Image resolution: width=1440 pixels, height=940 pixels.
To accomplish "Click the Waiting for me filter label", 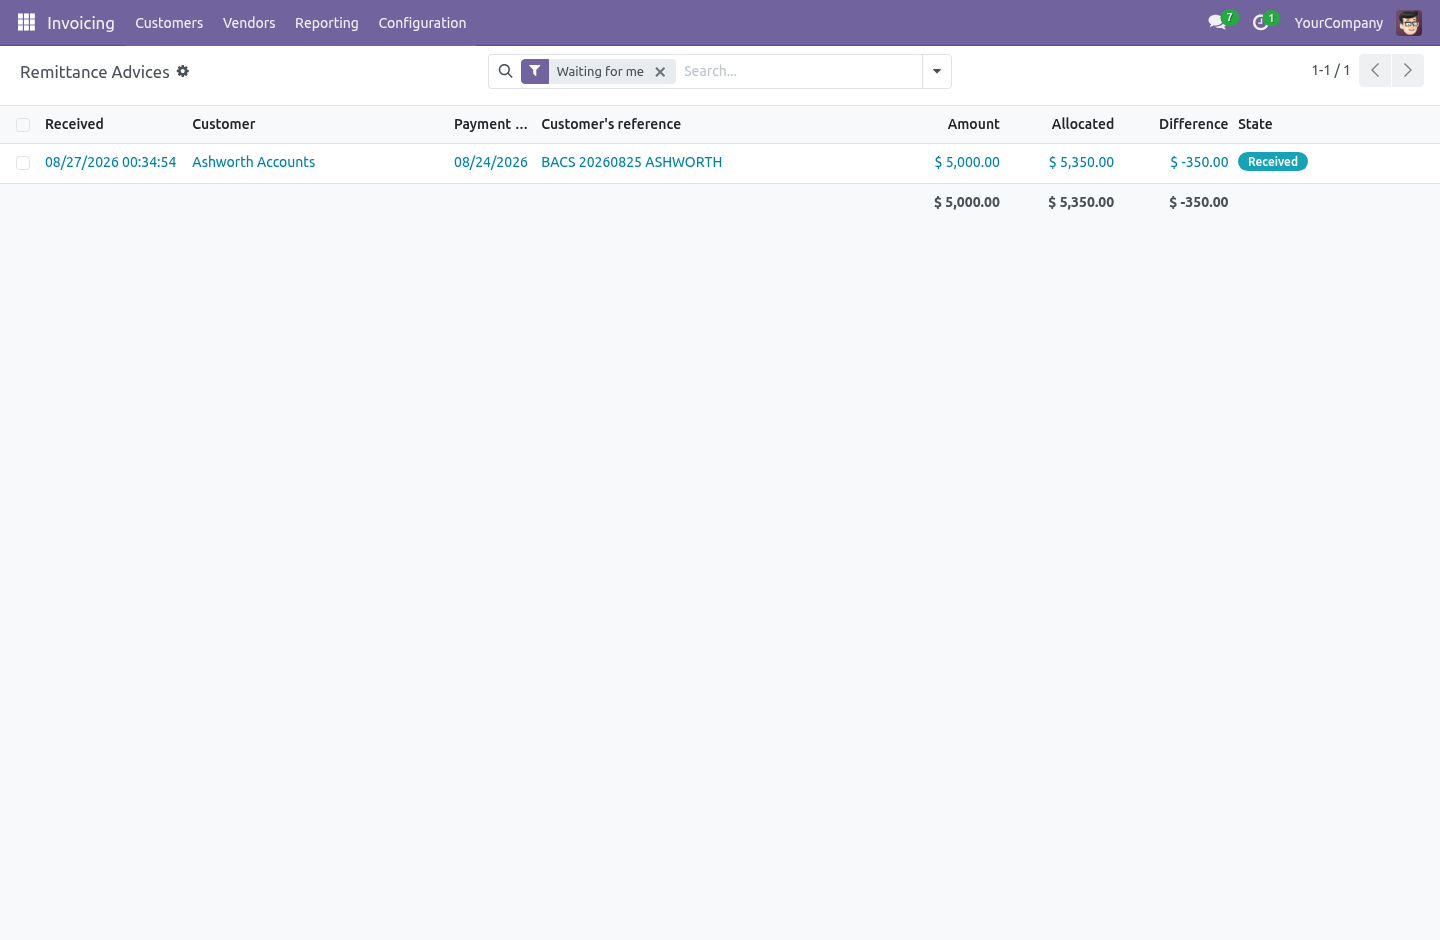I will (600, 72).
